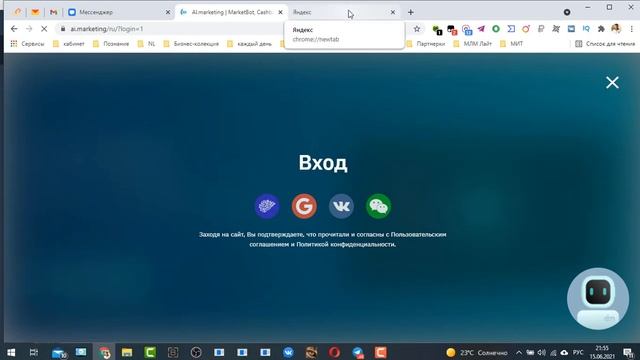Open the browser extensions puzzle icon
This screenshot has width=640, height=360.
tap(601, 29)
